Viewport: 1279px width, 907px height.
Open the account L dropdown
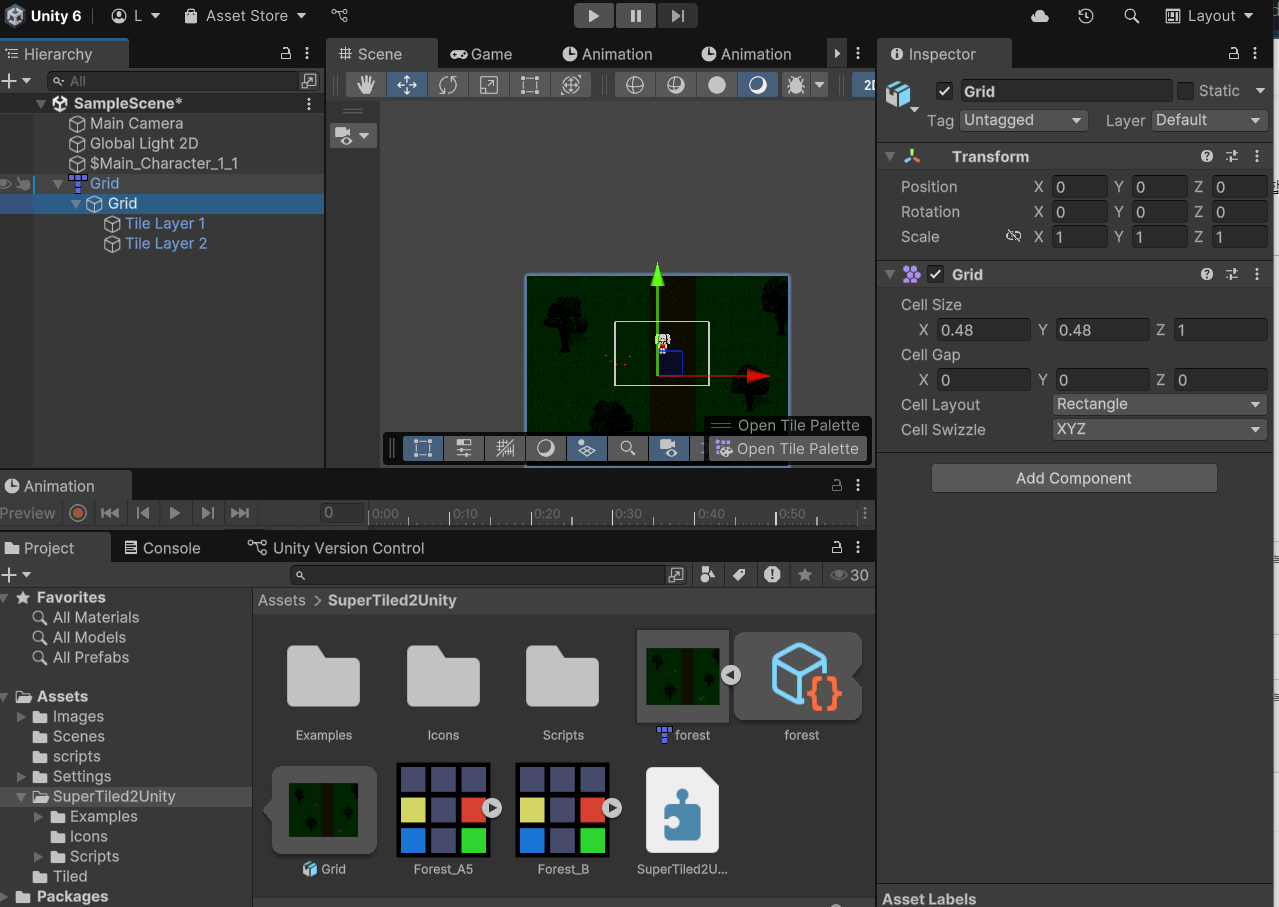coord(134,16)
